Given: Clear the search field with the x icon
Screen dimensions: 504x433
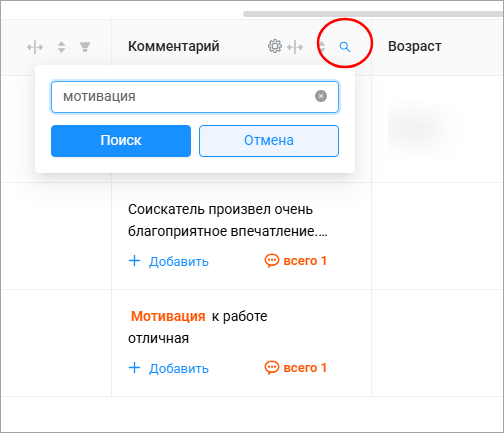Looking at the screenshot, I should (321, 96).
